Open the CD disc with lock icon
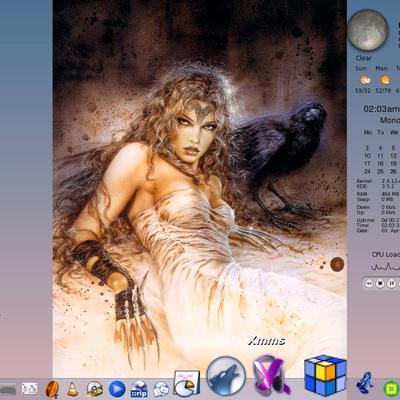This screenshot has height=400, width=400. coord(95,389)
